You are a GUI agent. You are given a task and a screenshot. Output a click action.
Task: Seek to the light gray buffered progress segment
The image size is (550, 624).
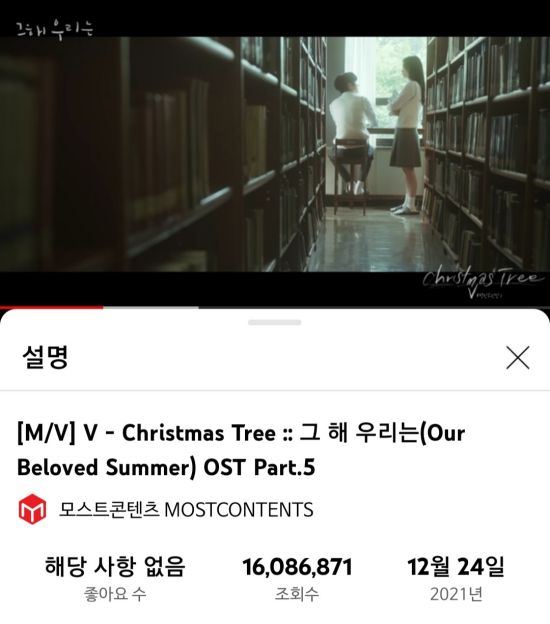(151, 307)
